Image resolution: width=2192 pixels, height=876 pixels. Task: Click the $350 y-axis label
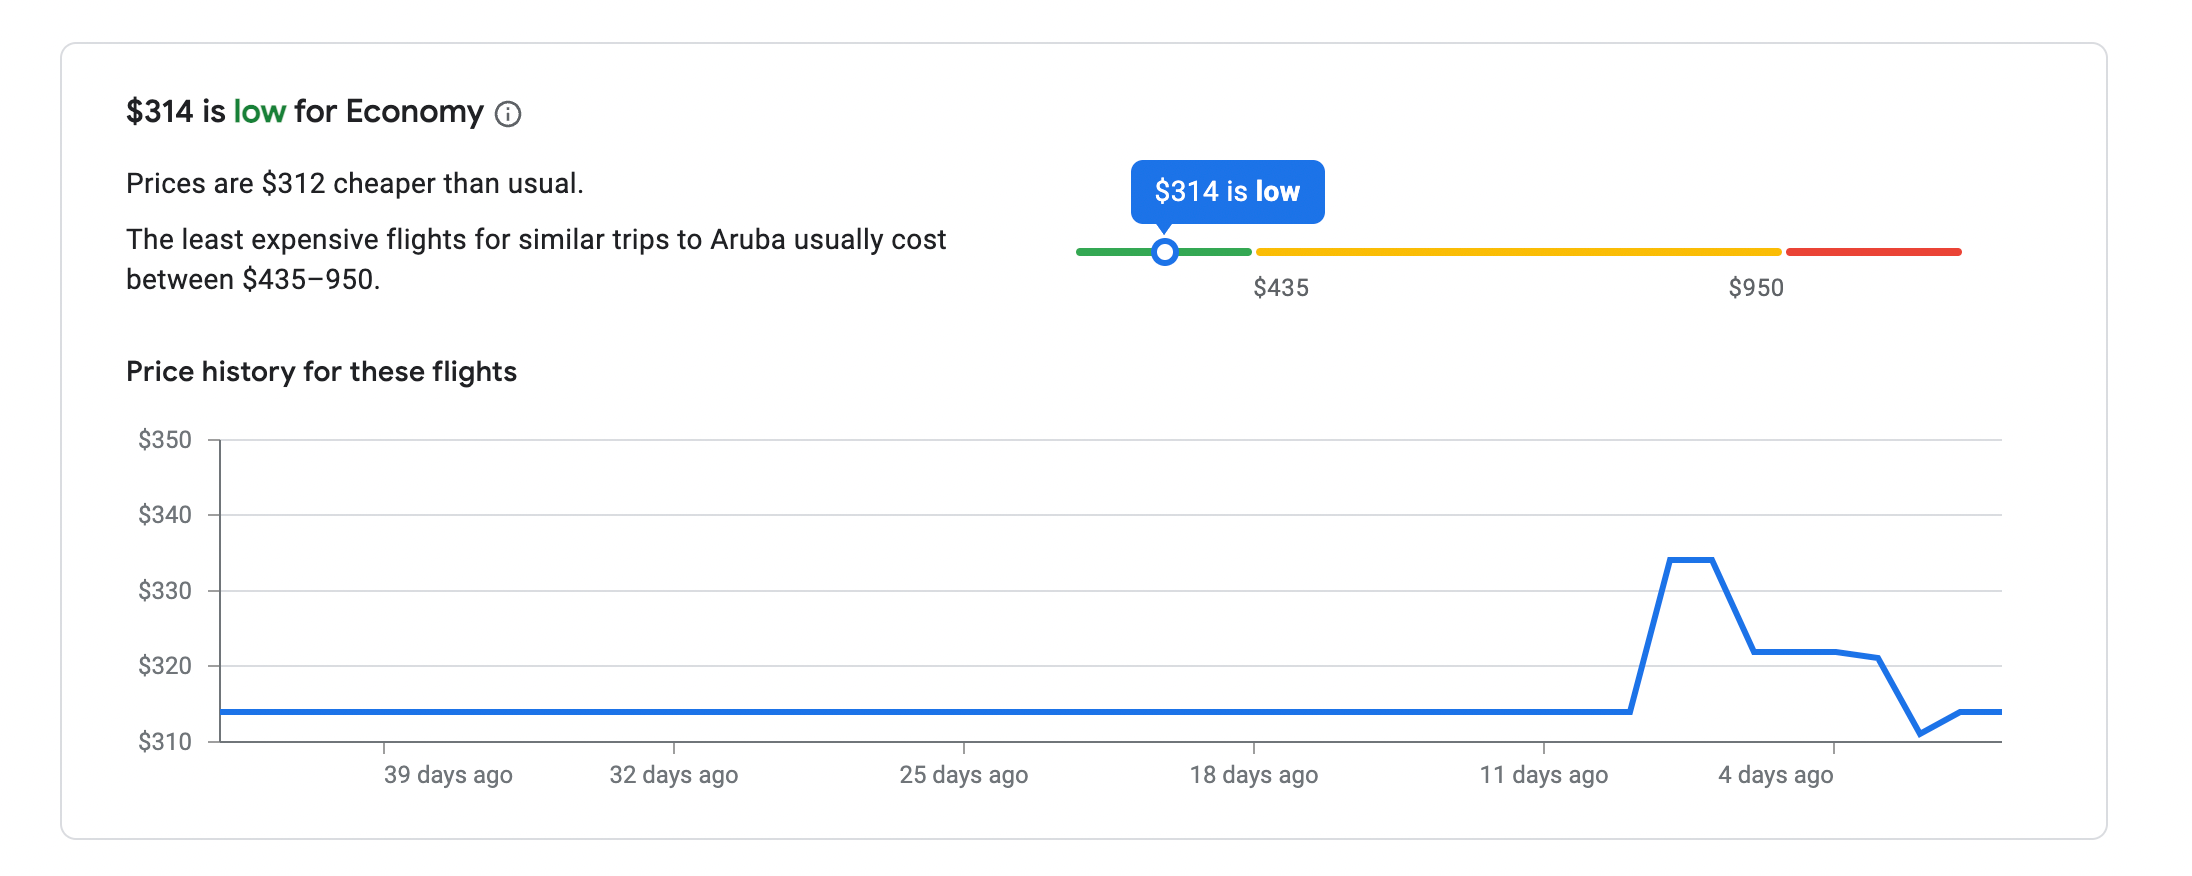165,440
